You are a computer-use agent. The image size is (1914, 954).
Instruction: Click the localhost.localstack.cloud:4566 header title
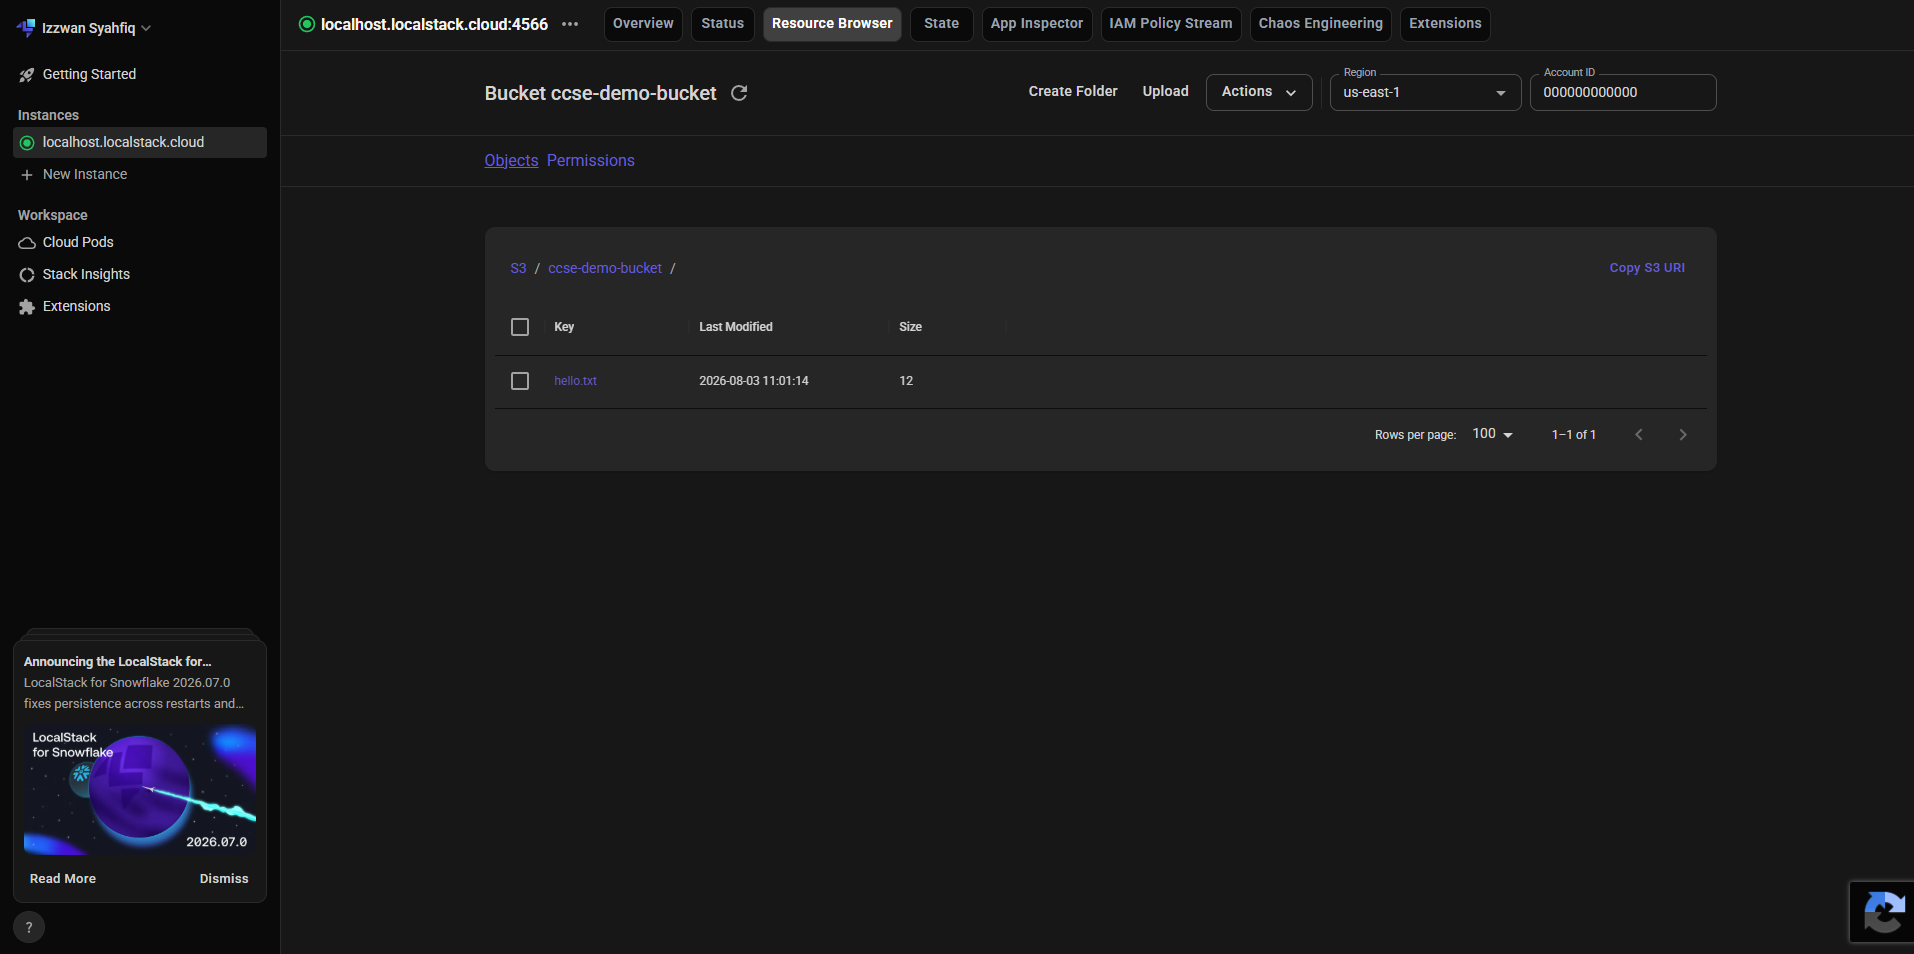[x=434, y=24]
